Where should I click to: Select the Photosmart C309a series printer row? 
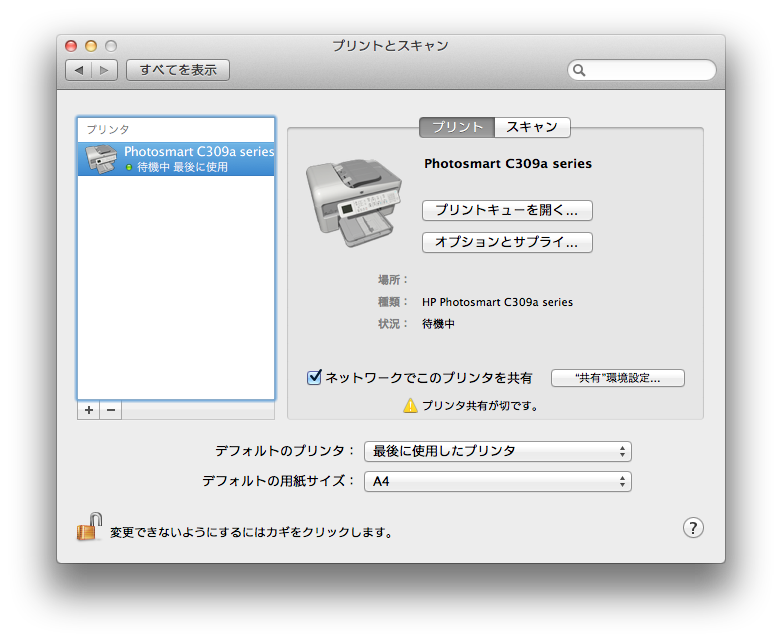[176, 159]
